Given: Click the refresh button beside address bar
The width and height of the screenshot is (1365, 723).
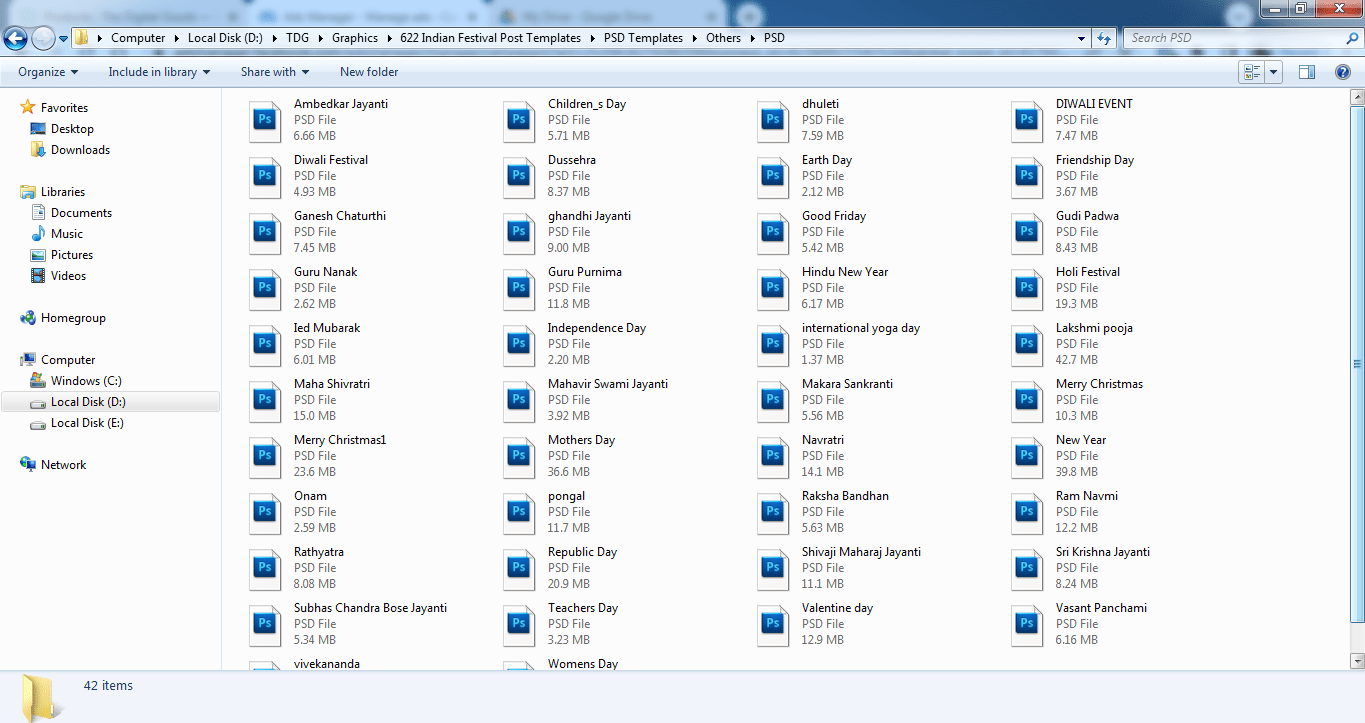Looking at the screenshot, I should click(x=1104, y=38).
